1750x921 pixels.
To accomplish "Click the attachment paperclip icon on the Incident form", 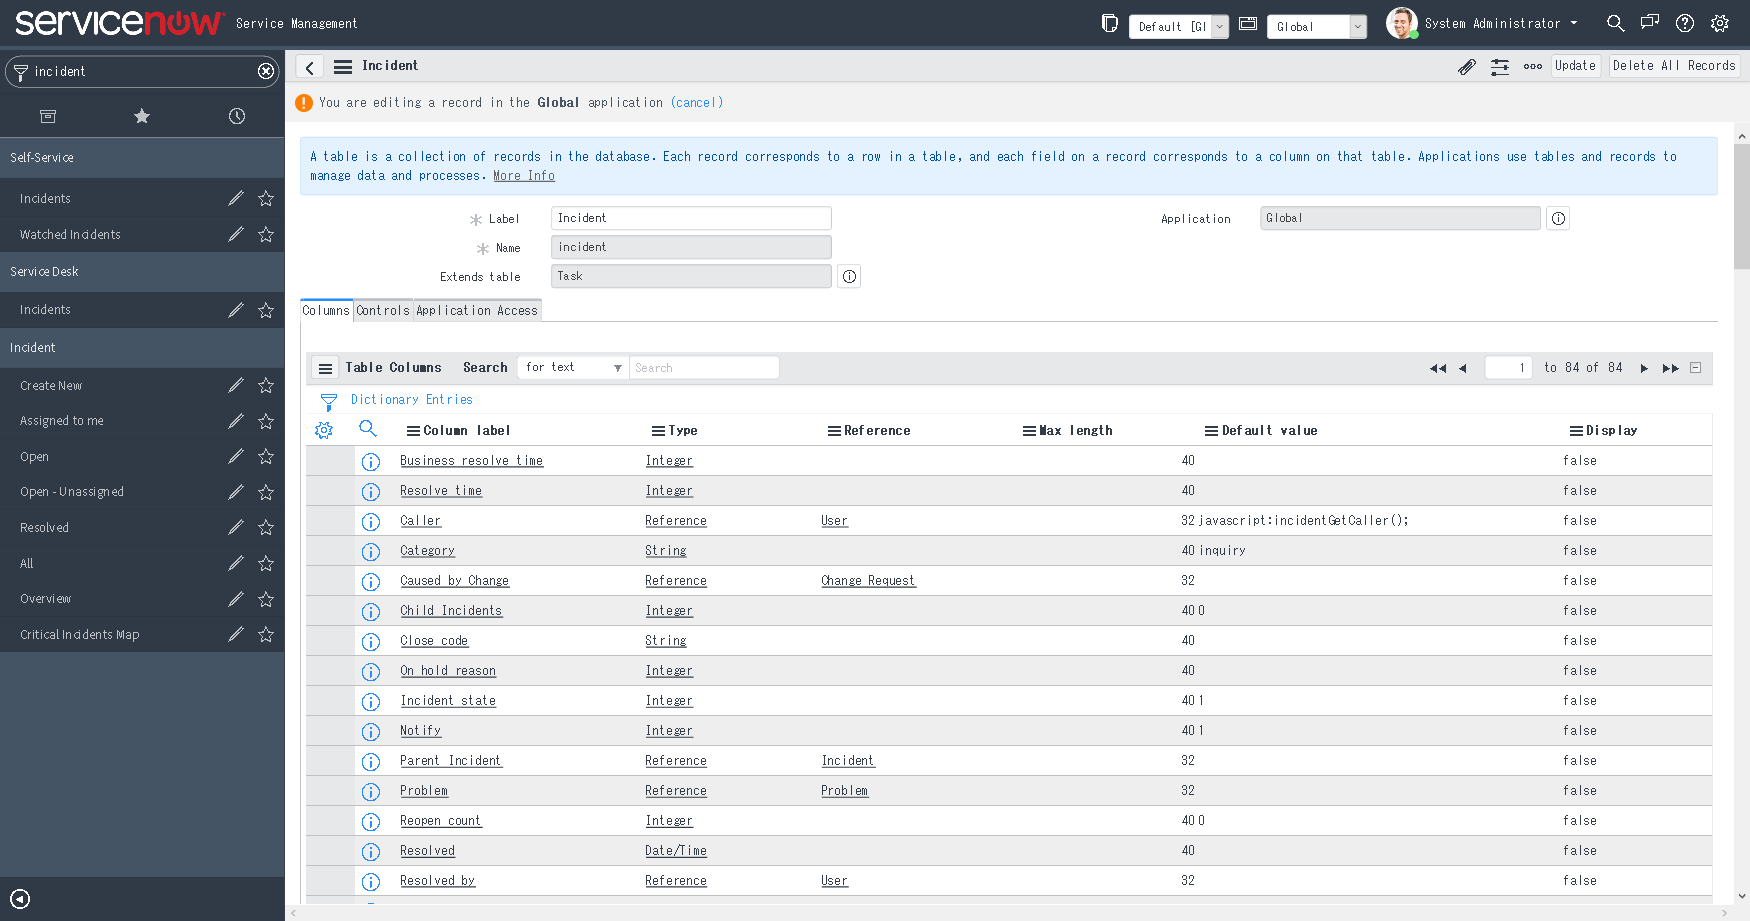I will pos(1467,66).
